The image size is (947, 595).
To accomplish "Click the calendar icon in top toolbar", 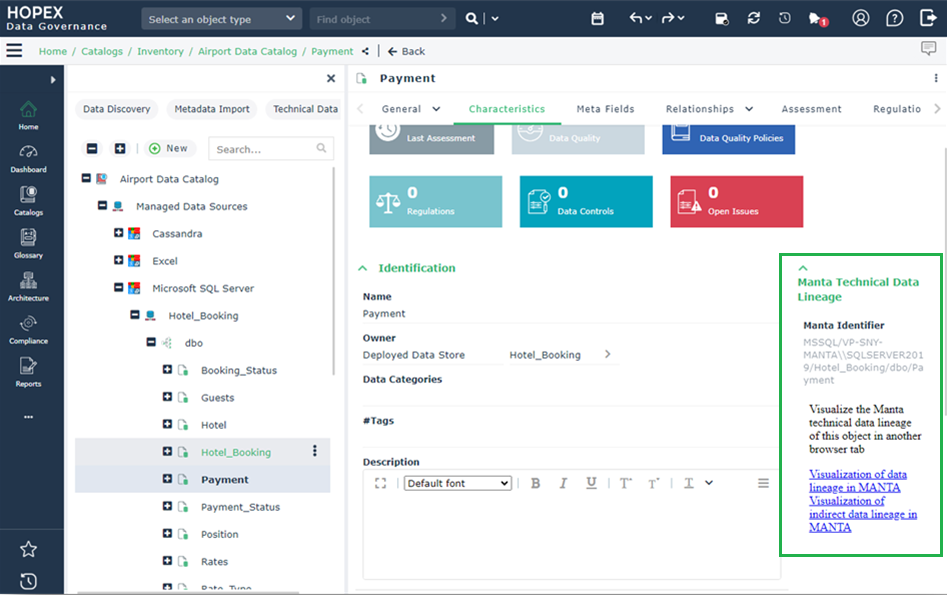I will coord(597,19).
